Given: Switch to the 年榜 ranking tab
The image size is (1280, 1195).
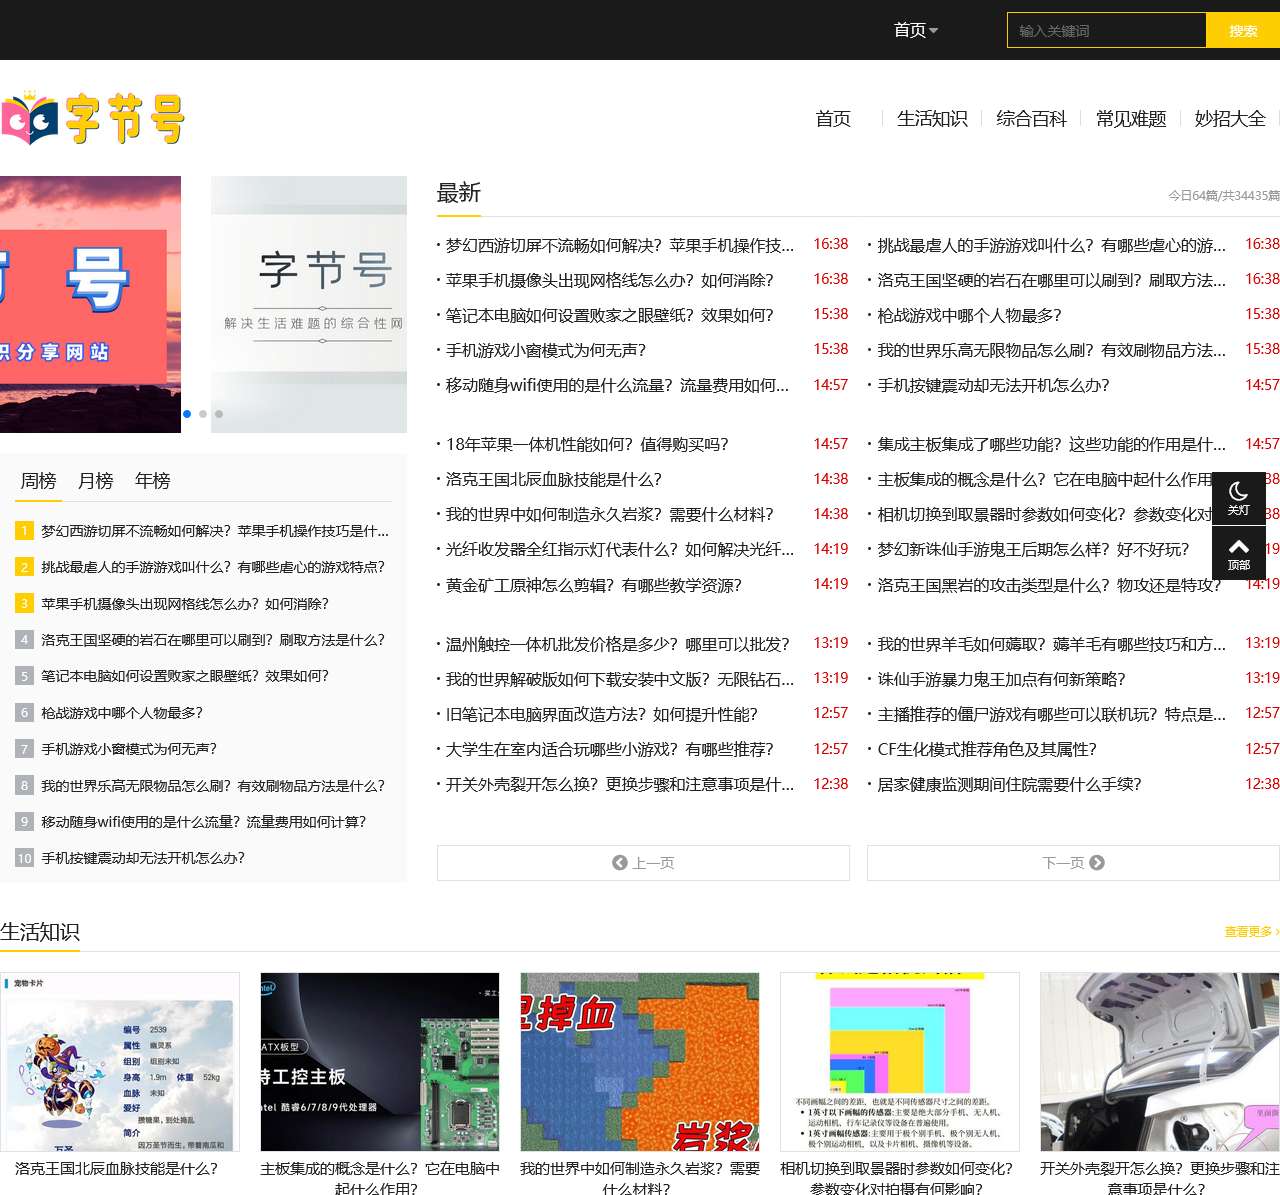Looking at the screenshot, I should tap(152, 481).
